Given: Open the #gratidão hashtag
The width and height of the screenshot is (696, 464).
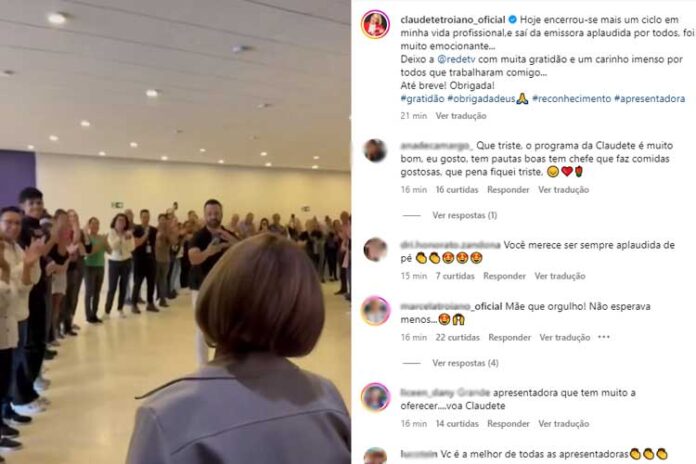Looking at the screenshot, I should [422, 99].
